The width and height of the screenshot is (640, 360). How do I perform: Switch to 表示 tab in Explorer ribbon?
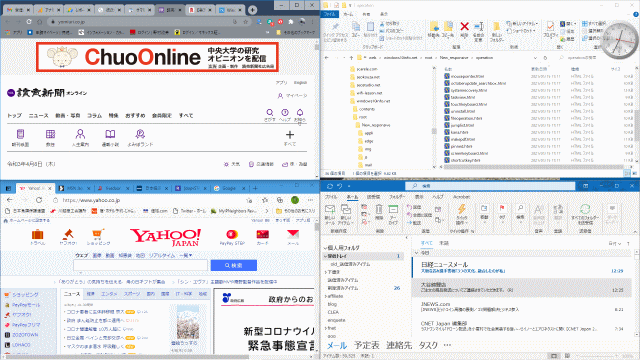[384, 14]
